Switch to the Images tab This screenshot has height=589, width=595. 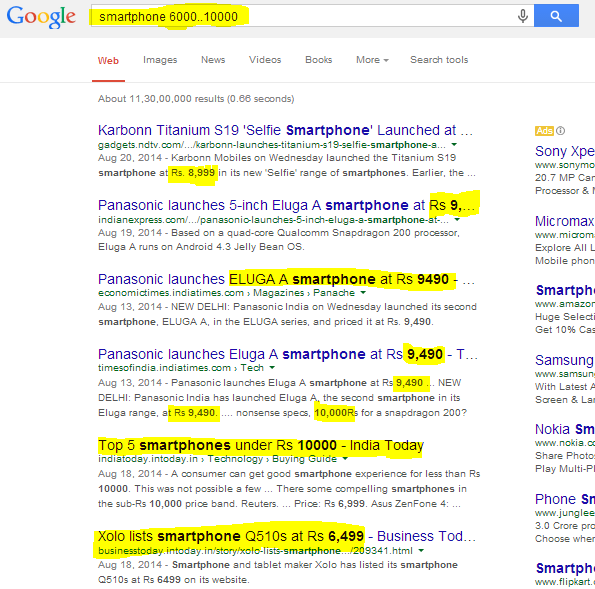pos(160,60)
